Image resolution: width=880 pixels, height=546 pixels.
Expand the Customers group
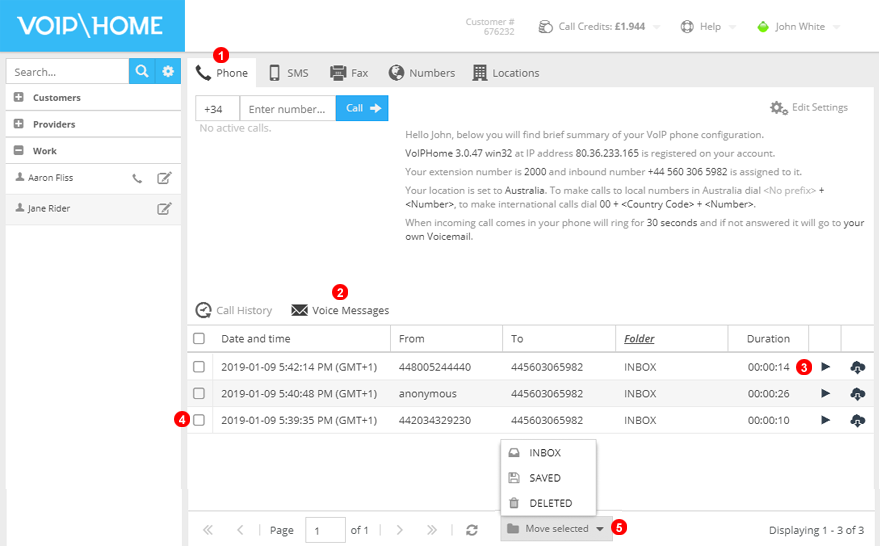pos(19,98)
